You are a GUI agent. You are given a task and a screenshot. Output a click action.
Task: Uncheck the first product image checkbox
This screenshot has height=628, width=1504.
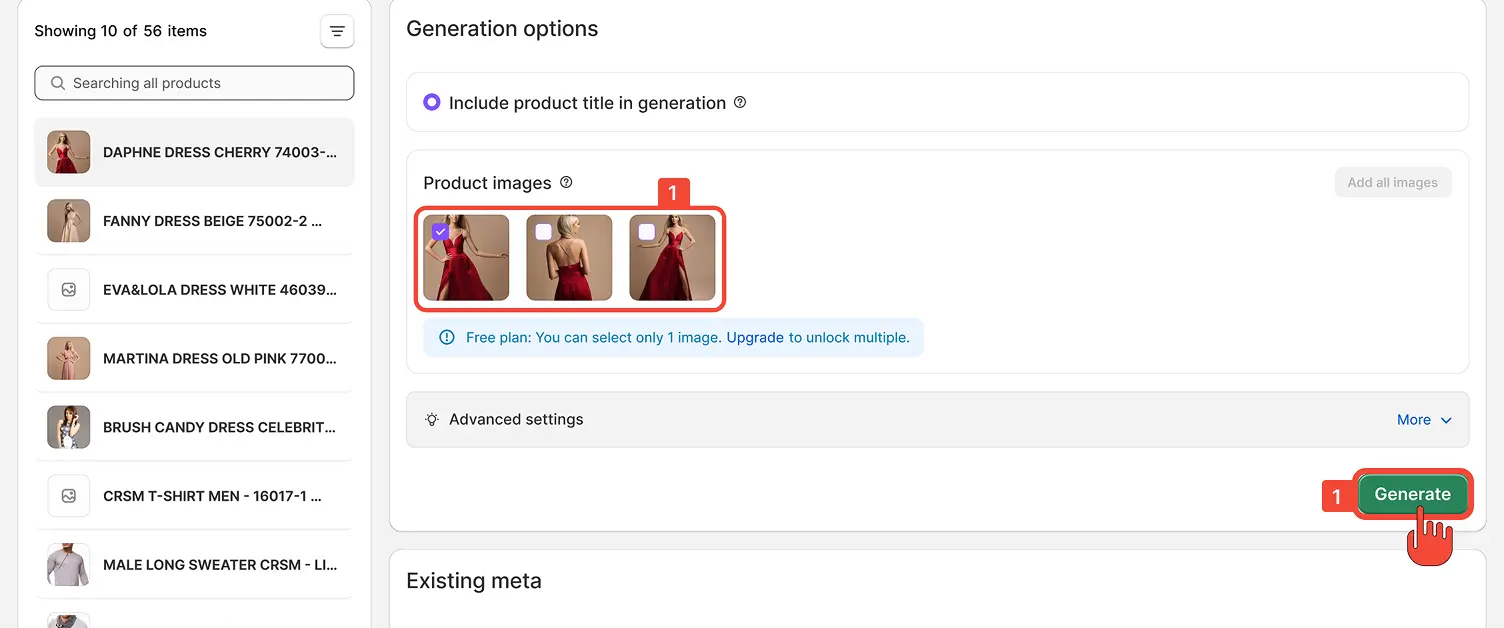[x=440, y=231]
